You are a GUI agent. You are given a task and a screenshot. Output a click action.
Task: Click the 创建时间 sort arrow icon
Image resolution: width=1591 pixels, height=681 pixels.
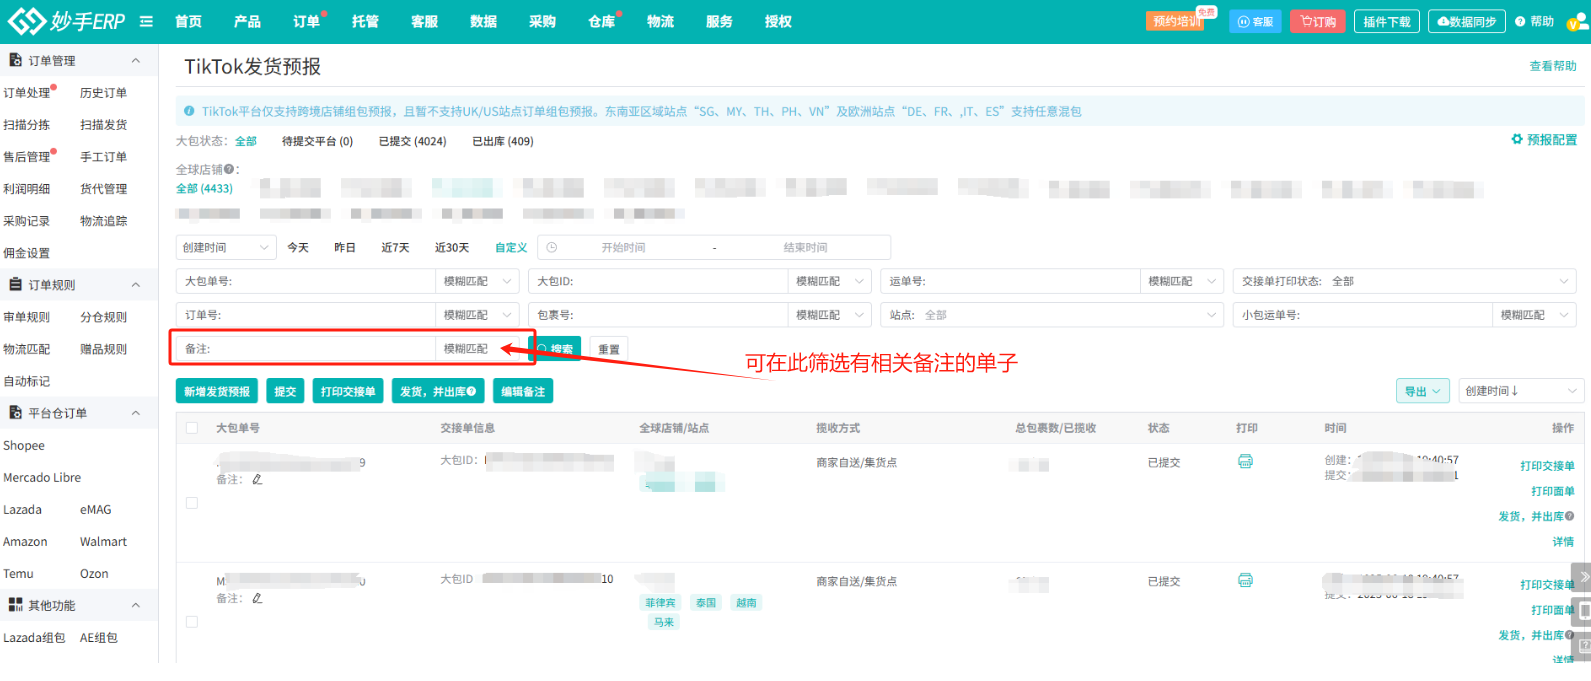pyautogui.click(x=1515, y=390)
